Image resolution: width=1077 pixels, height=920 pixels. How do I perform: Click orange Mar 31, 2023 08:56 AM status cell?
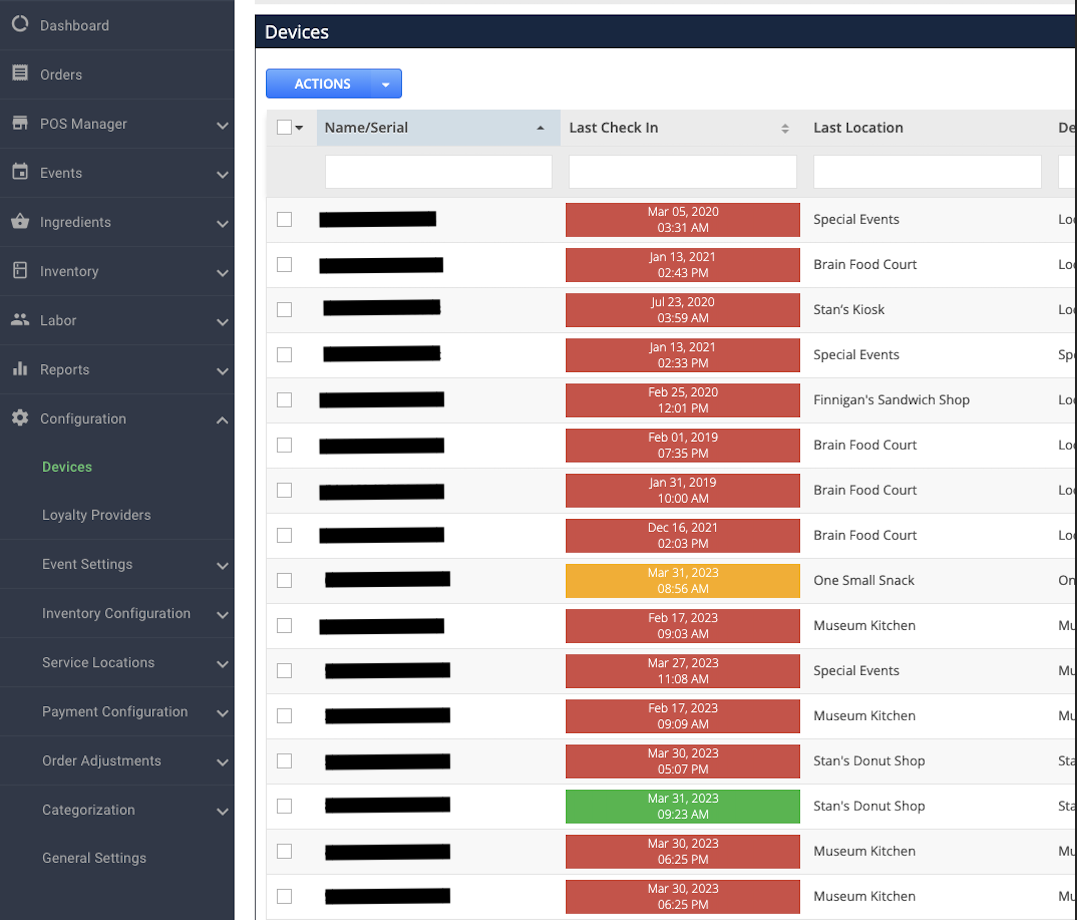[x=683, y=581]
